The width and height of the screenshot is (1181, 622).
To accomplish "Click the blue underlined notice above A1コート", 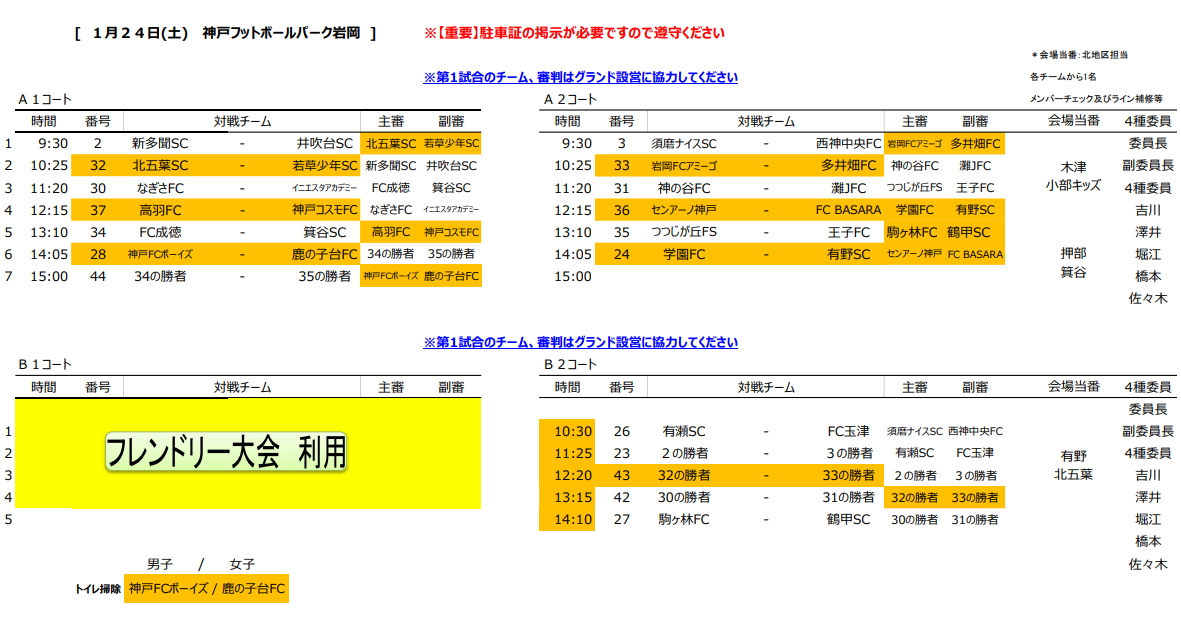I will tap(580, 77).
